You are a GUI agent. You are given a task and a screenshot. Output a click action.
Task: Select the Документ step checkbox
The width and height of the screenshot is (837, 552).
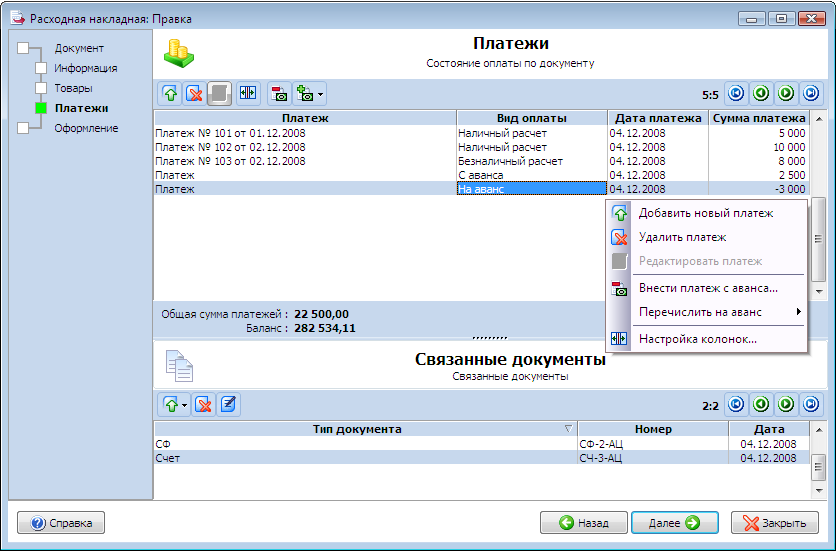click(23, 48)
